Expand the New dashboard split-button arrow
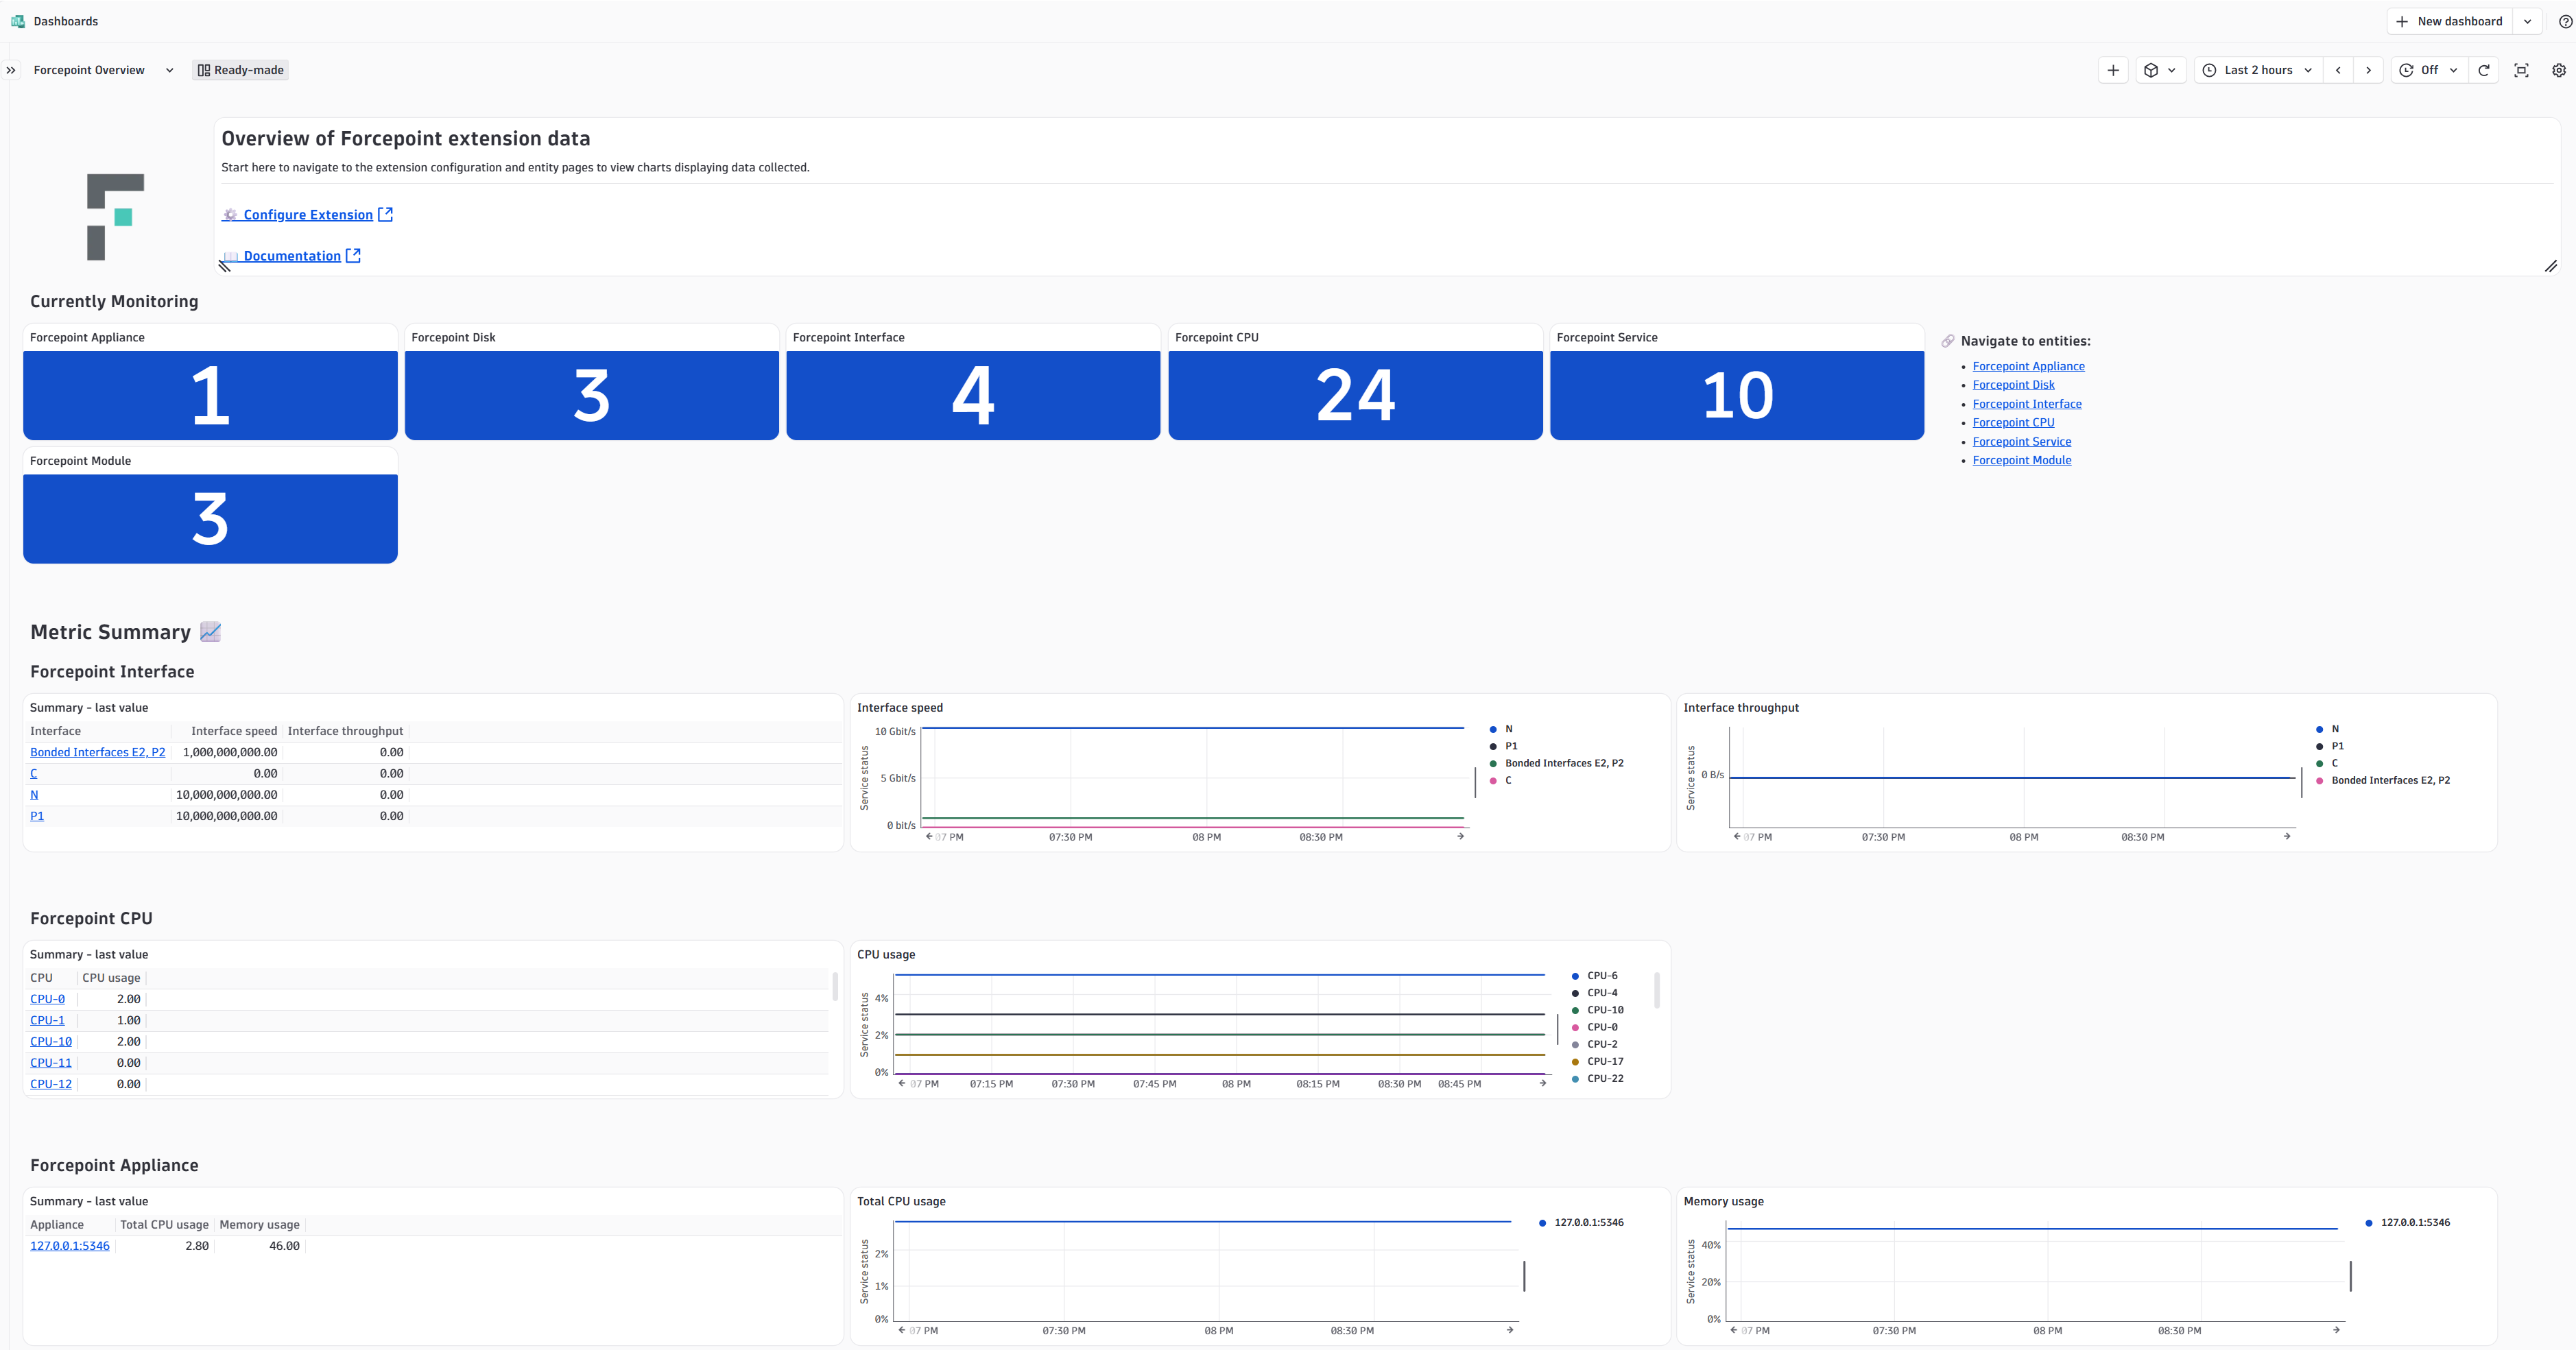2576x1350 pixels. (x=2527, y=21)
